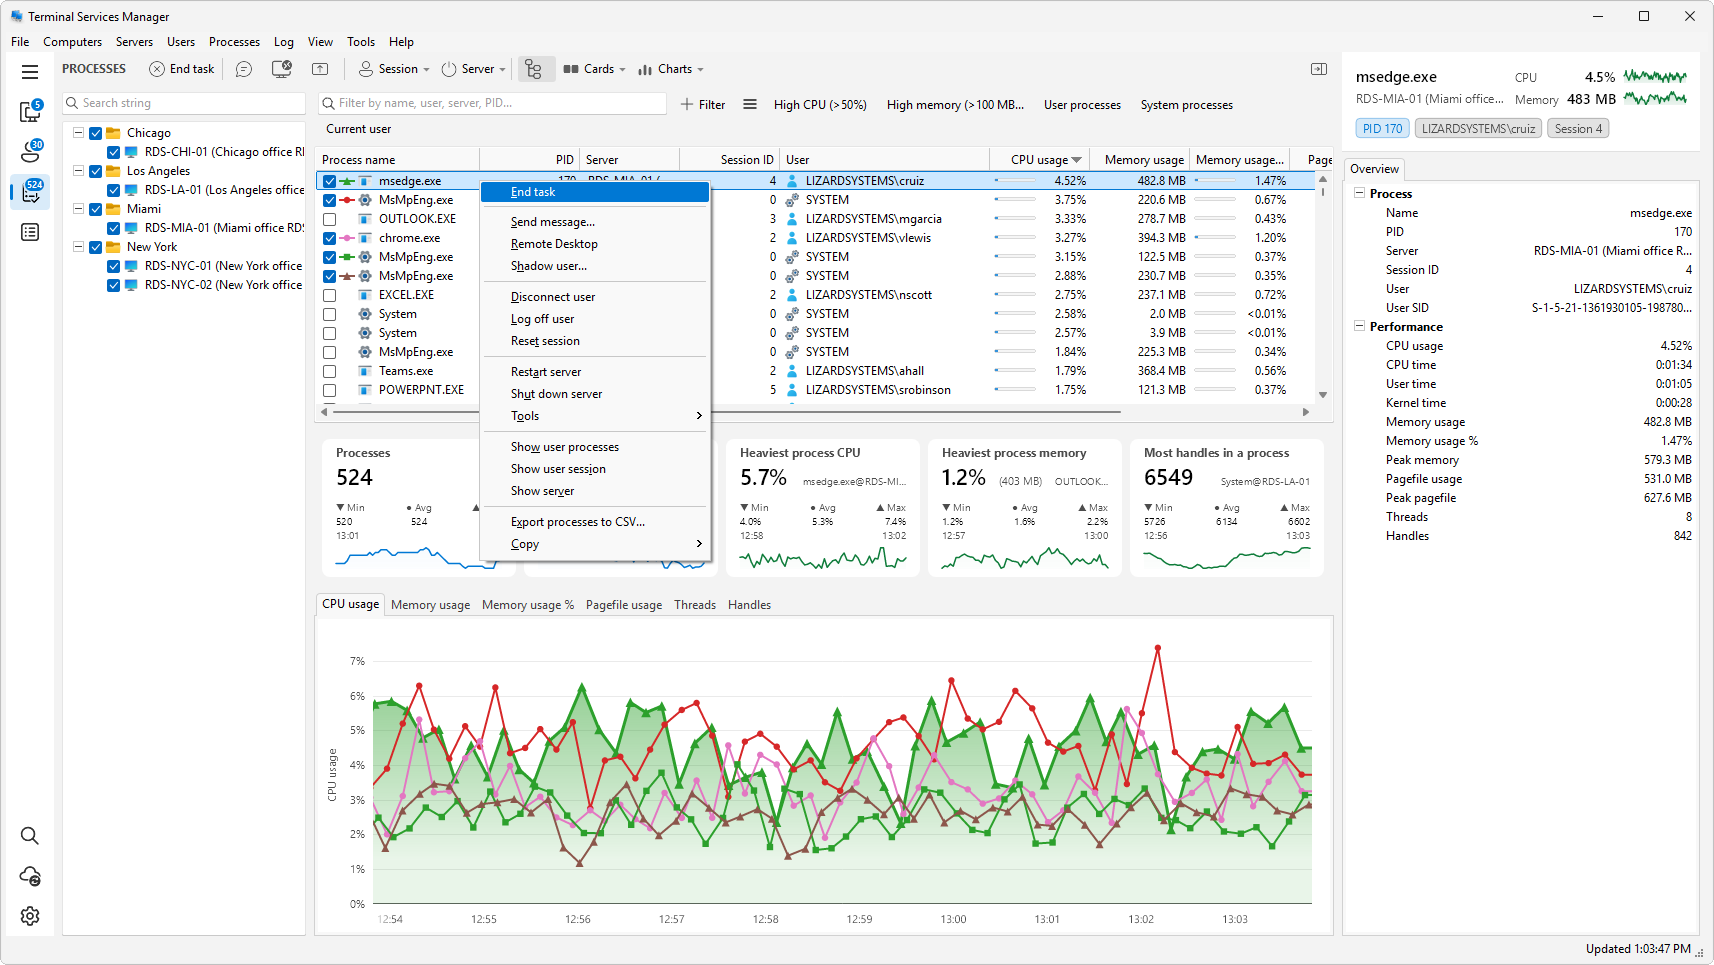Uncheck the RDS-NYC-02 server checkbox

[x=114, y=285]
